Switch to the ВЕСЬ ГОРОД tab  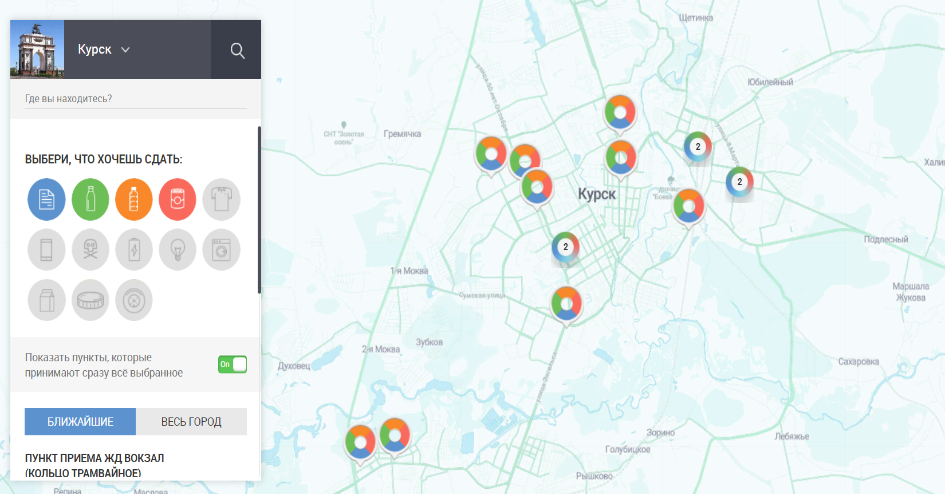point(192,422)
